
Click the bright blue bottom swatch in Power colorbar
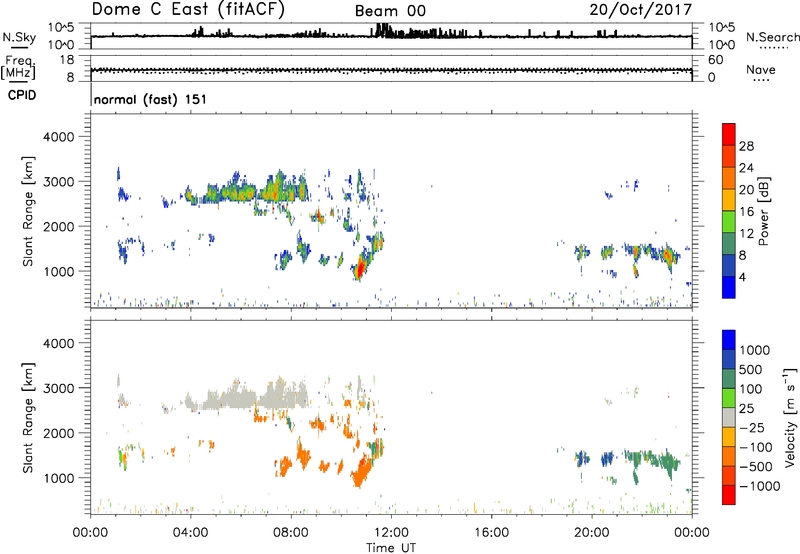(x=729, y=287)
